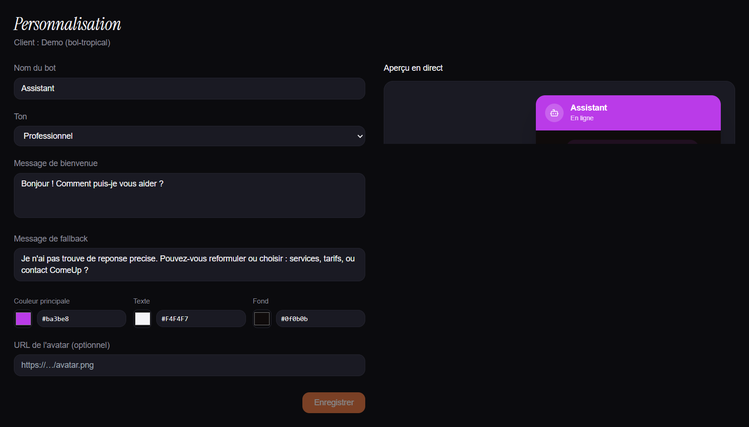
Task: Open the Texte white color swatch
Action: click(142, 319)
